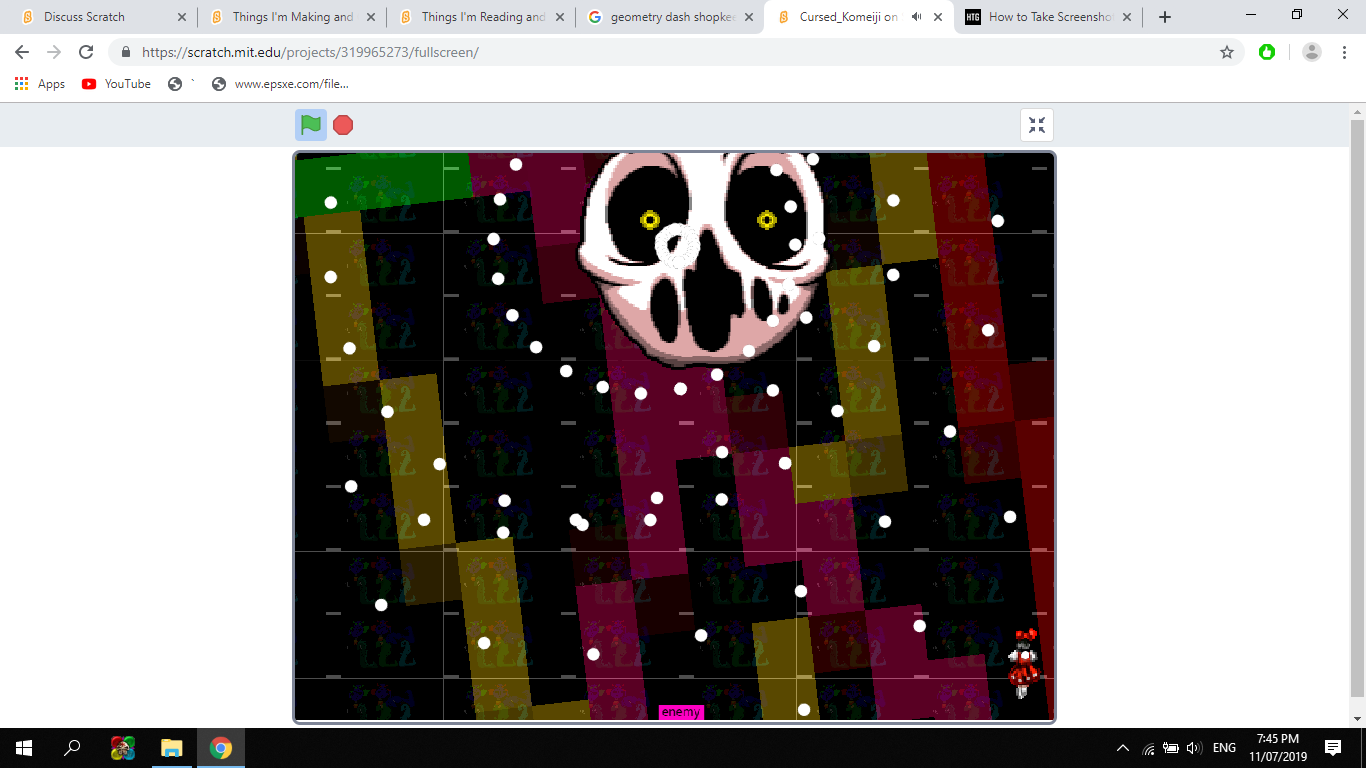Show hidden system tray icons
Image resolution: width=1366 pixels, height=768 pixels.
point(1123,748)
